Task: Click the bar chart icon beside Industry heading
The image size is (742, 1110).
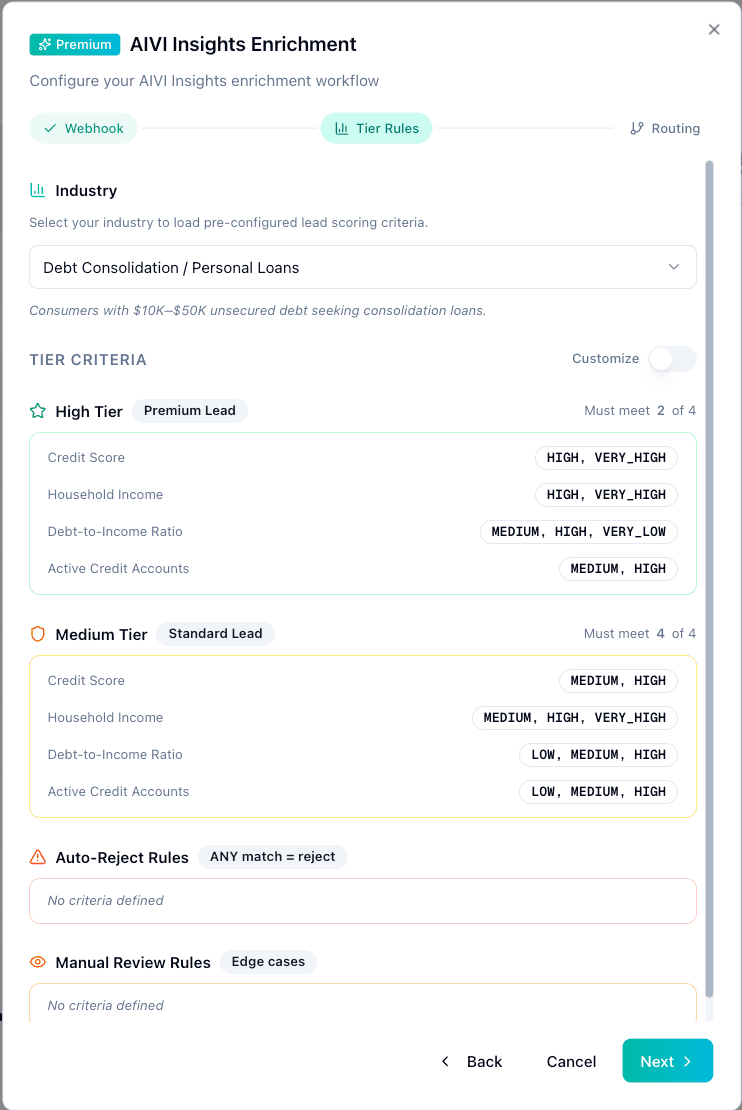Action: [x=37, y=190]
